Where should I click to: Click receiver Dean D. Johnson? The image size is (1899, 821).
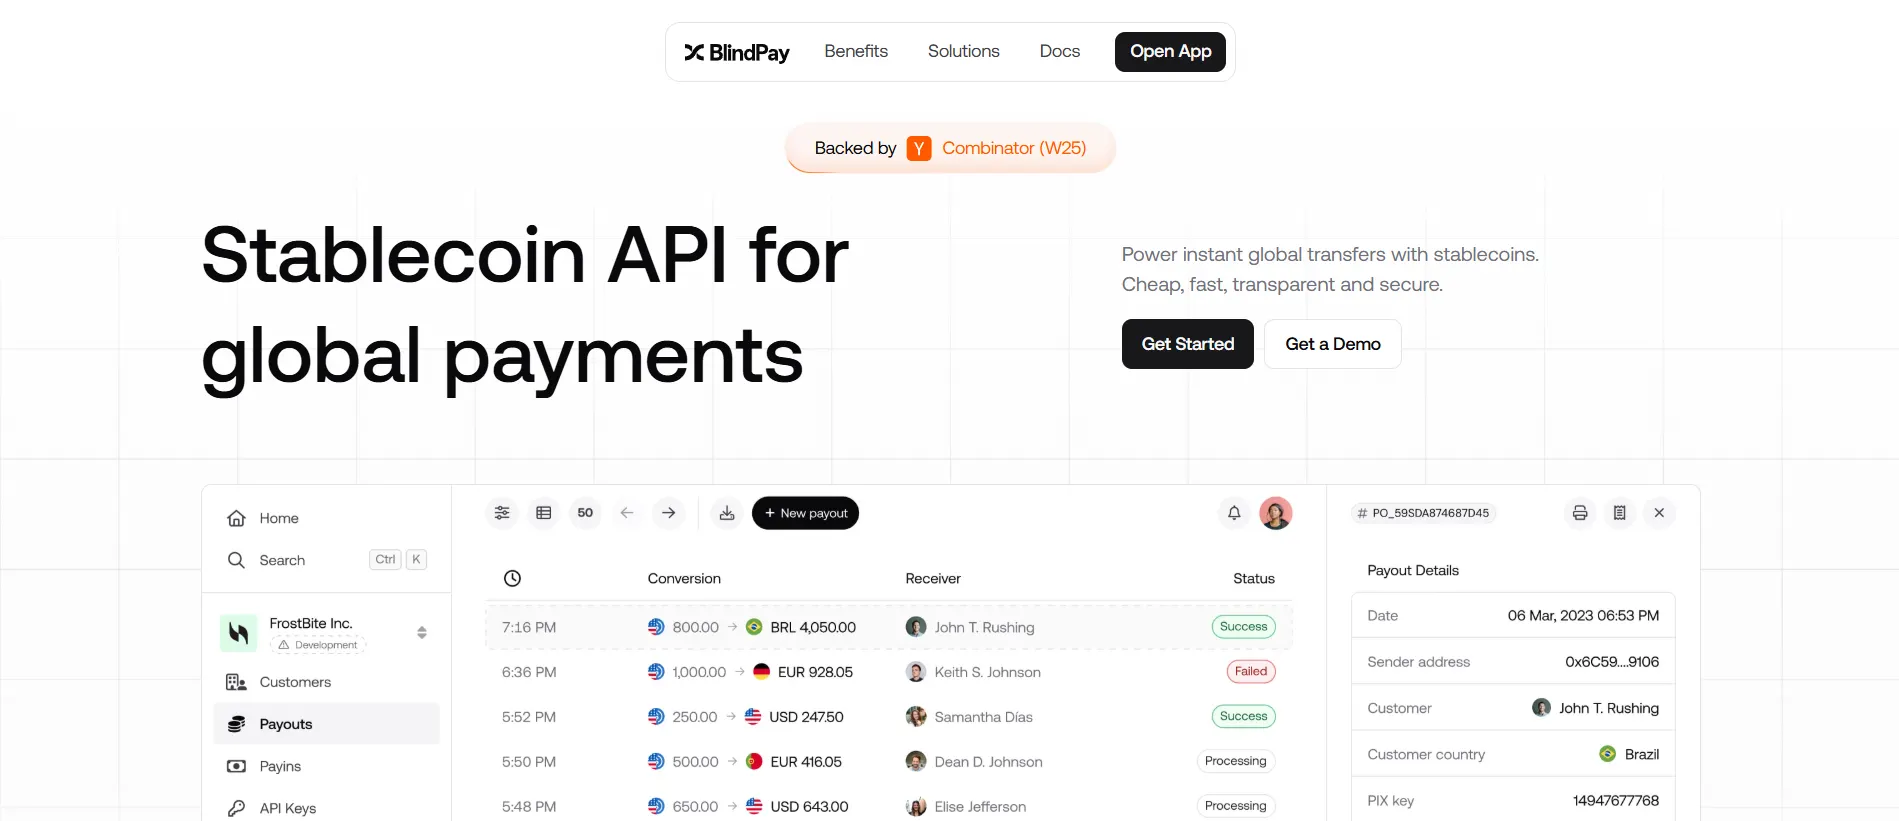pyautogui.click(x=988, y=762)
